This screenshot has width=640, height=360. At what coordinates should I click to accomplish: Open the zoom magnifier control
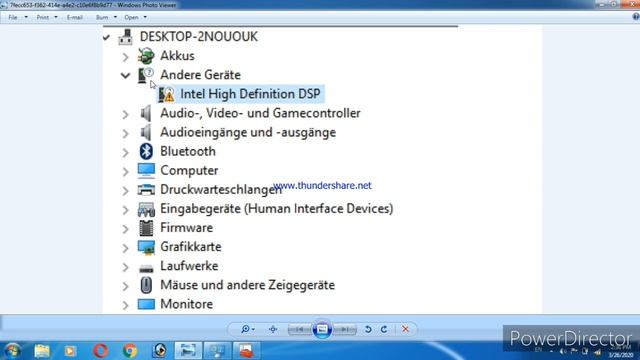(x=247, y=329)
